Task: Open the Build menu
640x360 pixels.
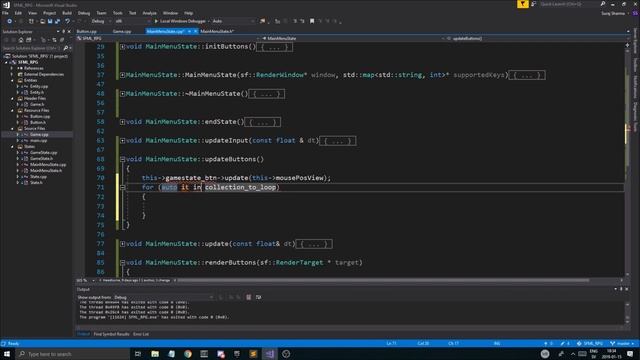Action: [67, 13]
